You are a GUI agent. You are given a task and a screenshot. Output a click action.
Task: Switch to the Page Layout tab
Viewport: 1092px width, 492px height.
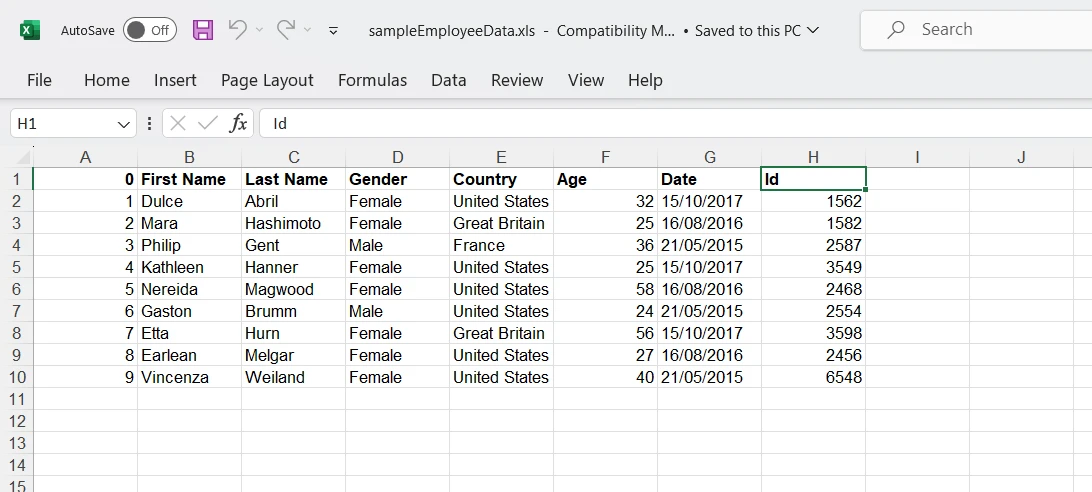(267, 80)
